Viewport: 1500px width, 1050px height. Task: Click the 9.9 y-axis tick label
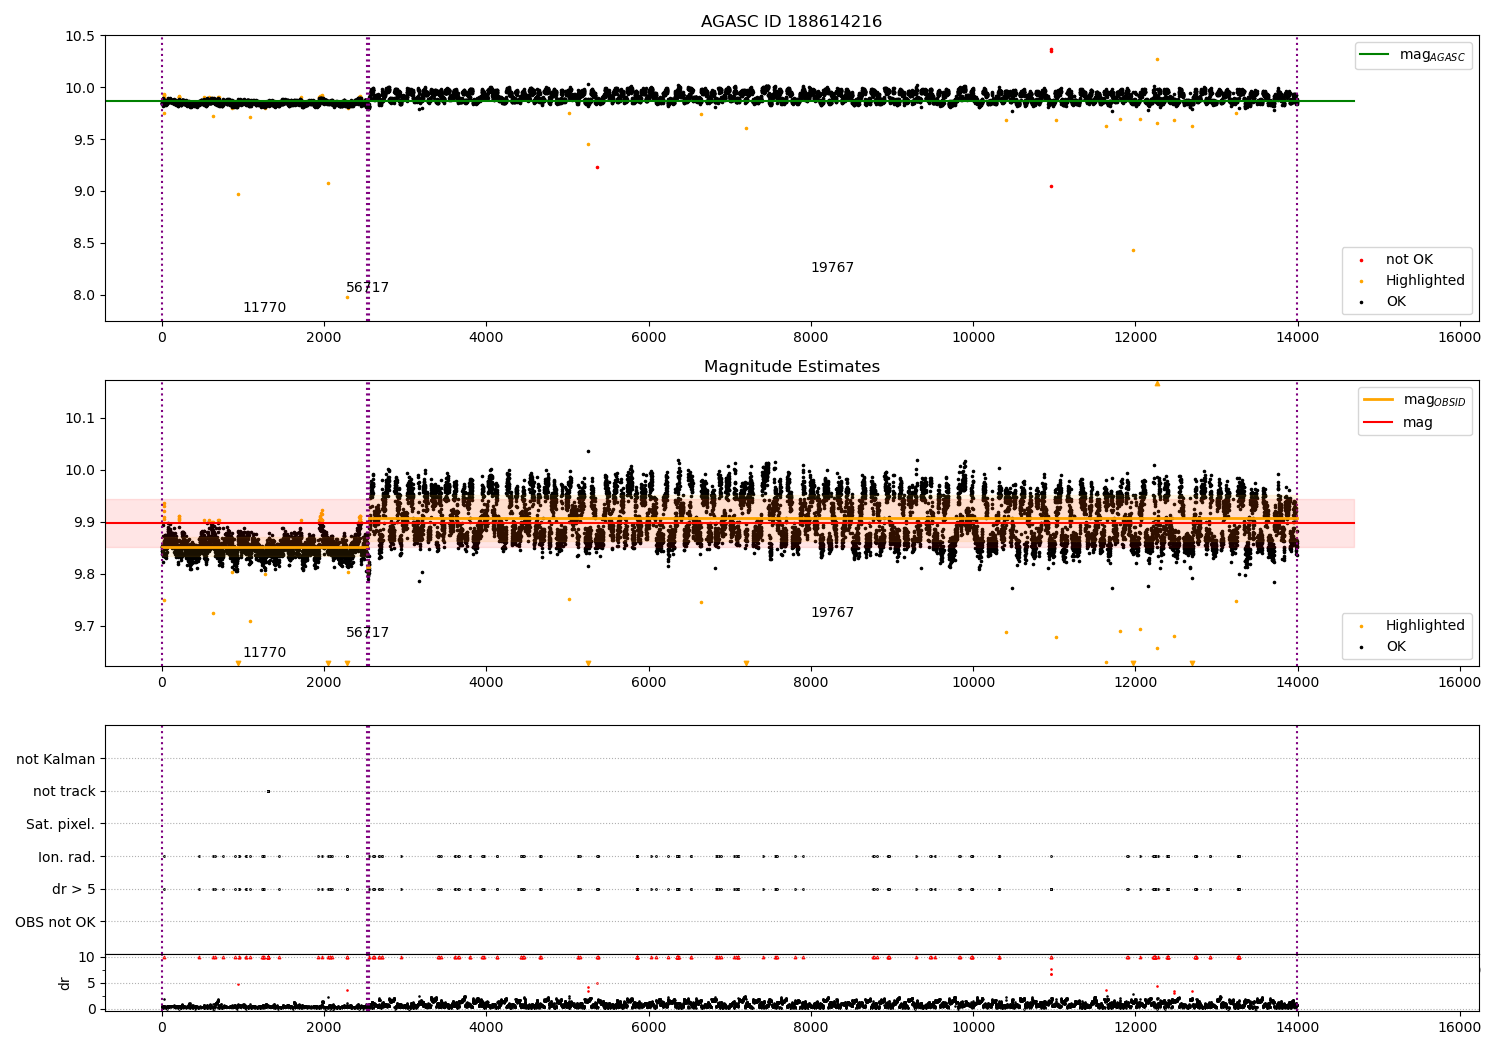pyautogui.click(x=83, y=522)
